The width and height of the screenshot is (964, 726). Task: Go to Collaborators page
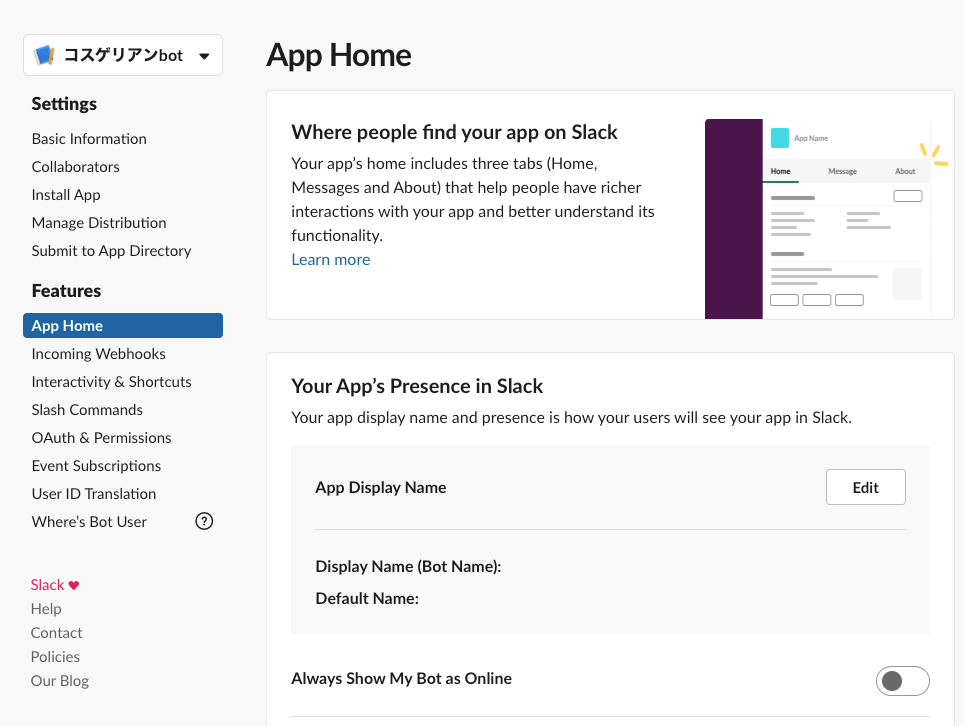point(76,167)
